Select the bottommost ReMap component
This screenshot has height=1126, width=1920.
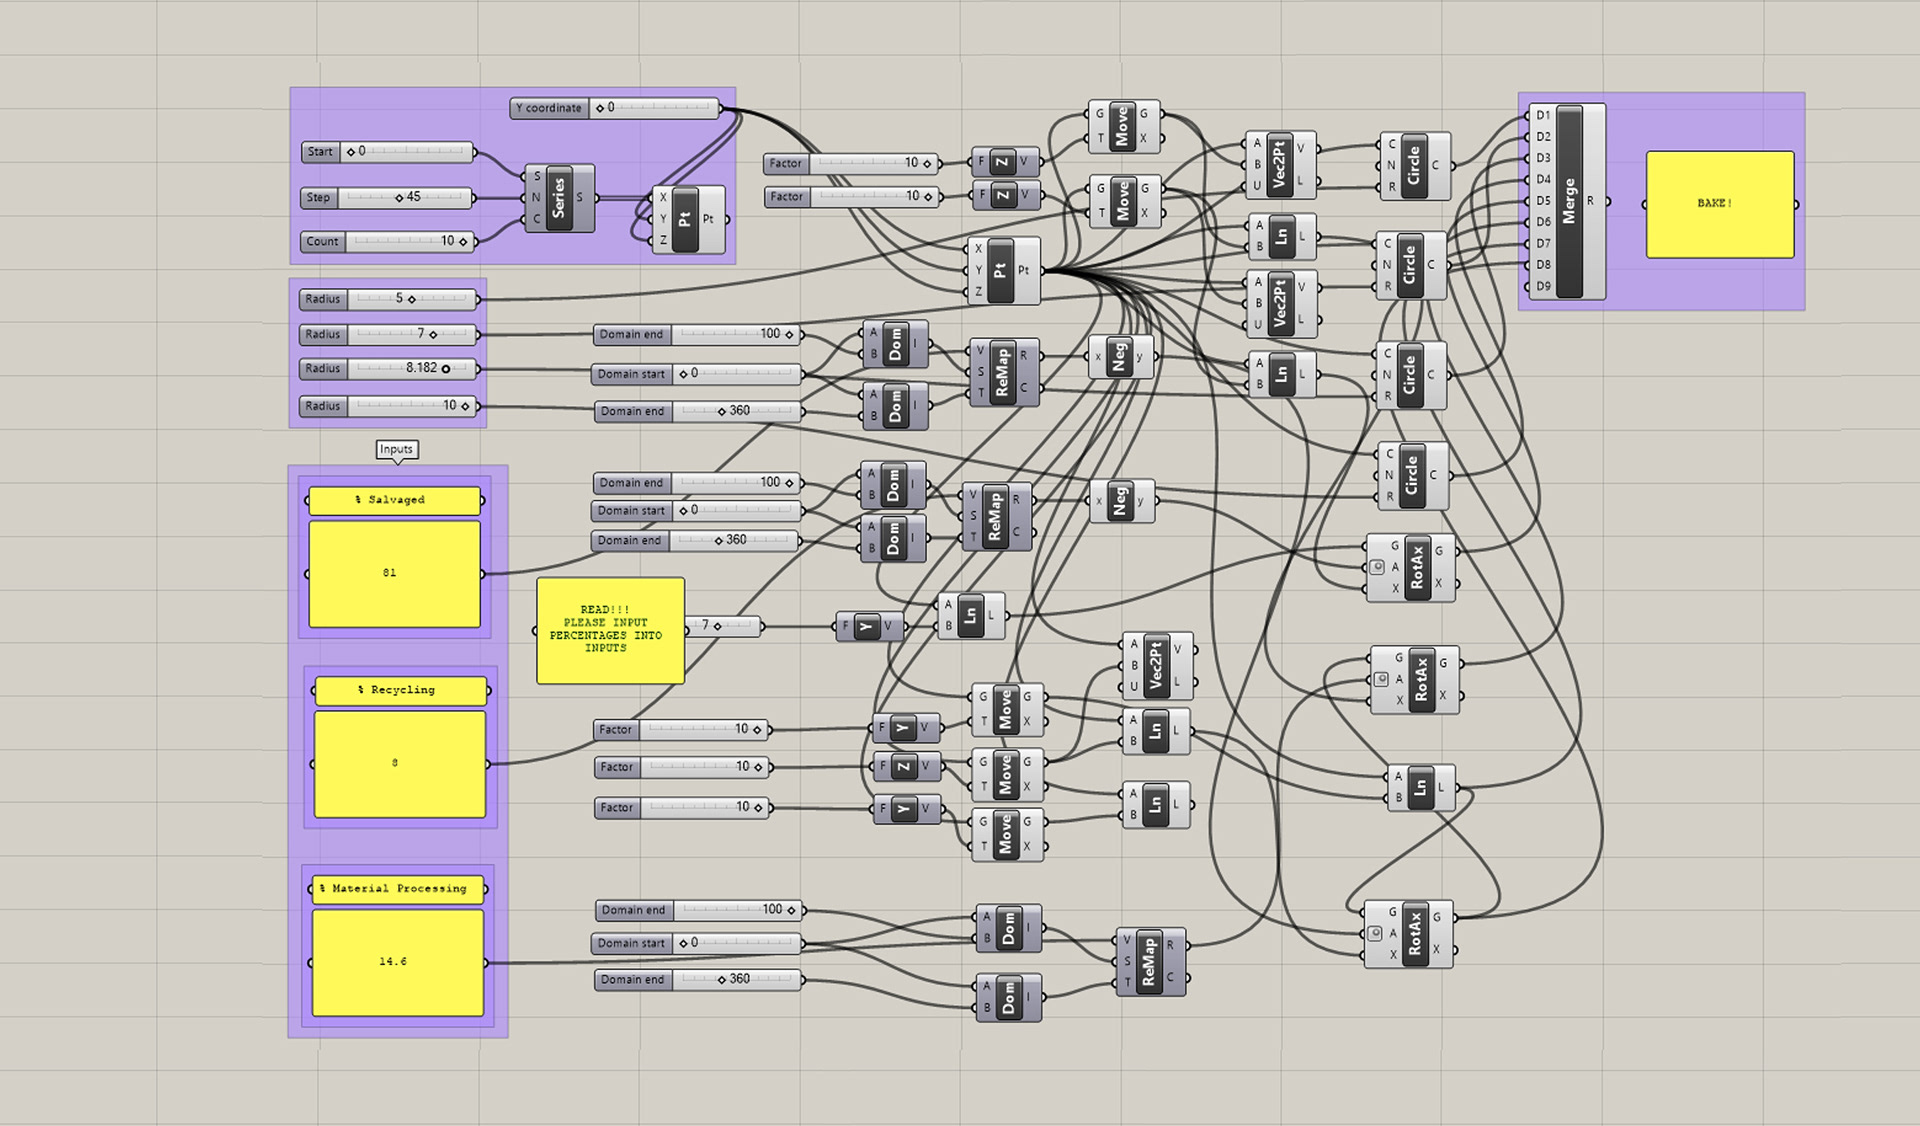click(1148, 961)
